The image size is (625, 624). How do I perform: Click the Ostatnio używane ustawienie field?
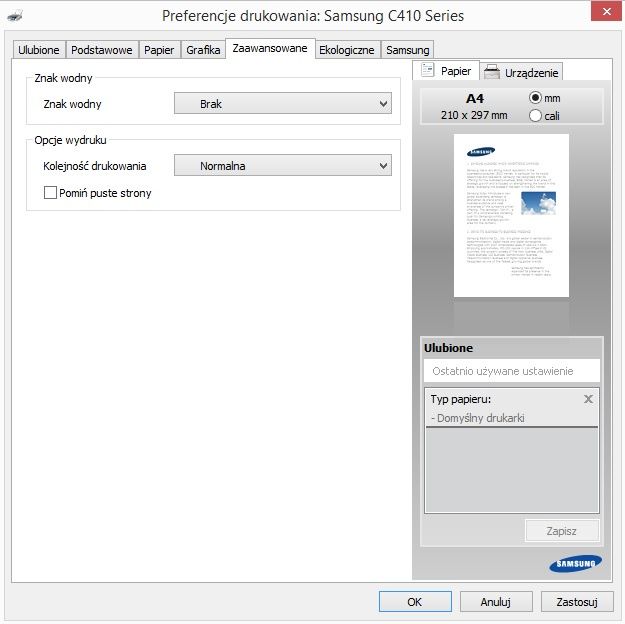coord(512,371)
